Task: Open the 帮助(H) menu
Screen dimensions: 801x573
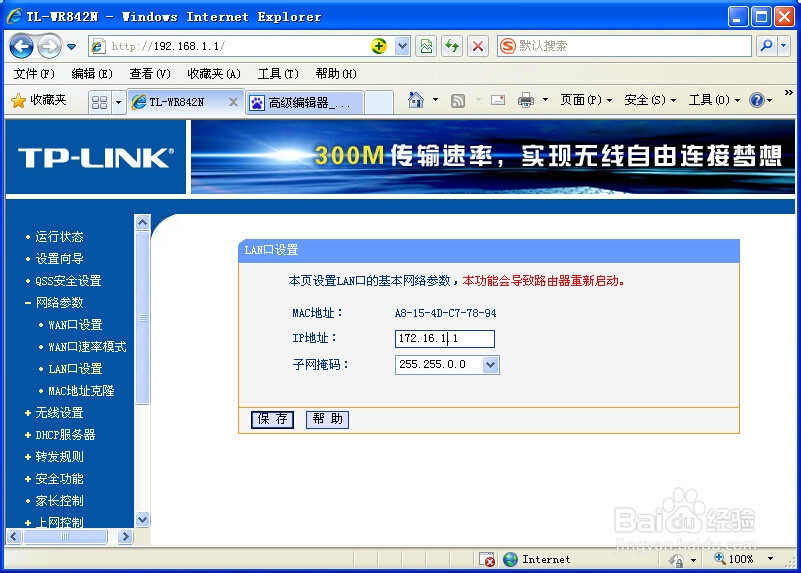Action: coord(336,74)
